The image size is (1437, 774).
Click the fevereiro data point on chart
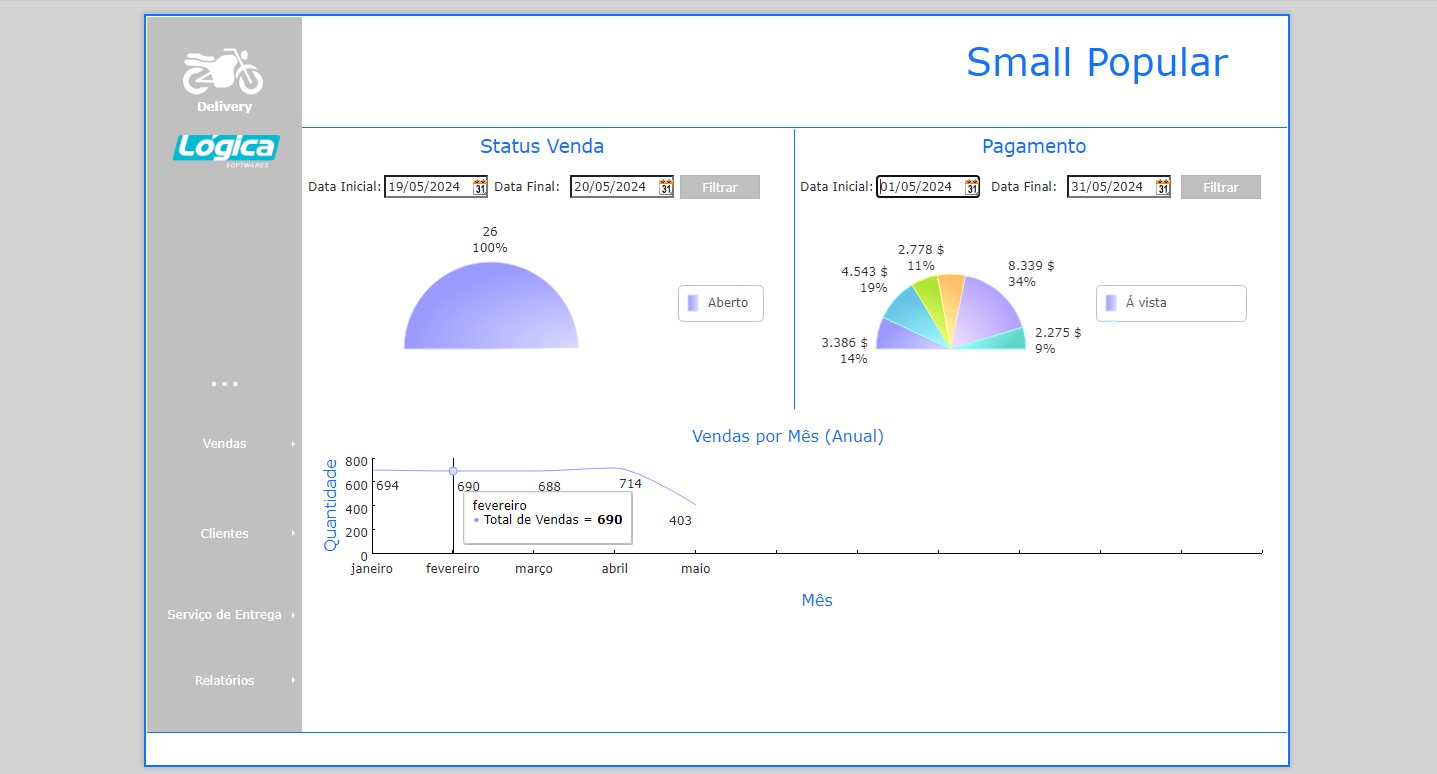click(x=453, y=471)
